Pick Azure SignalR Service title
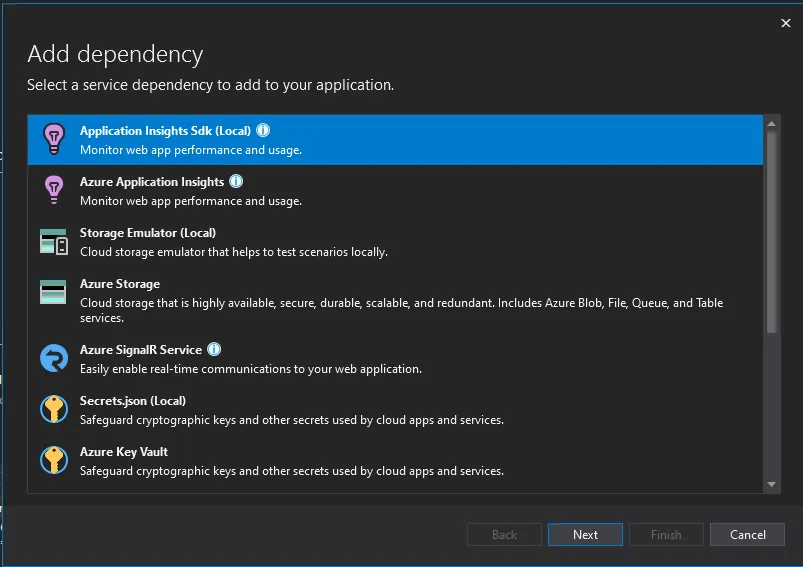803x567 pixels. [141, 350]
